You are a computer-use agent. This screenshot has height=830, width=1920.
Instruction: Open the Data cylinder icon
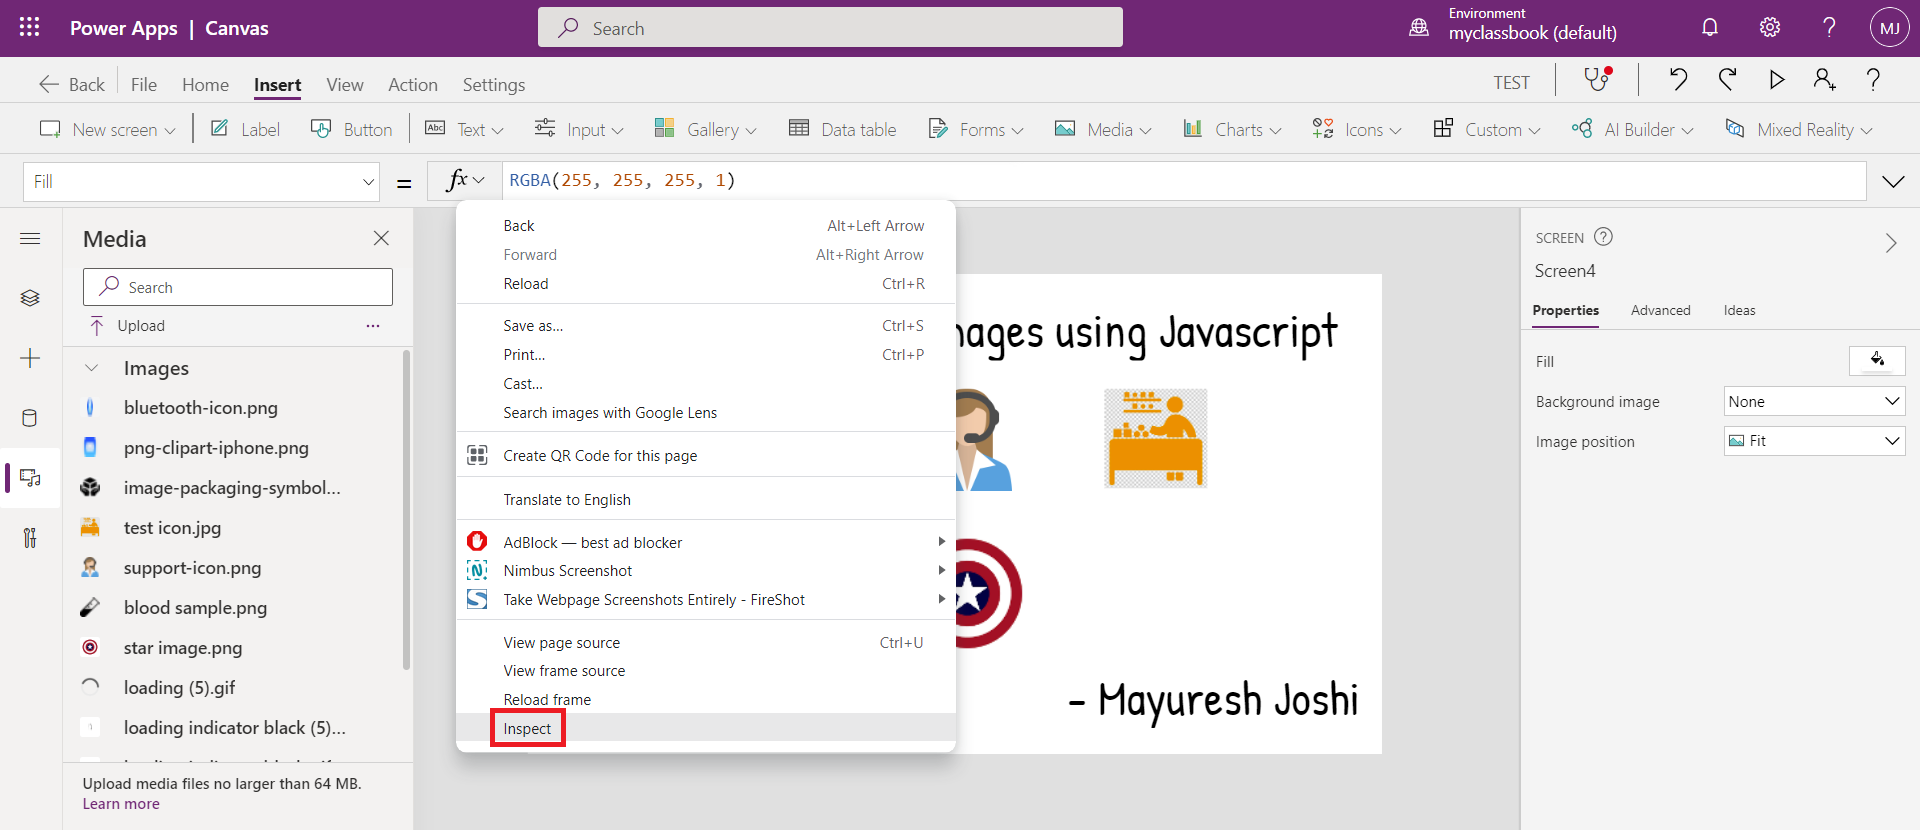click(30, 418)
